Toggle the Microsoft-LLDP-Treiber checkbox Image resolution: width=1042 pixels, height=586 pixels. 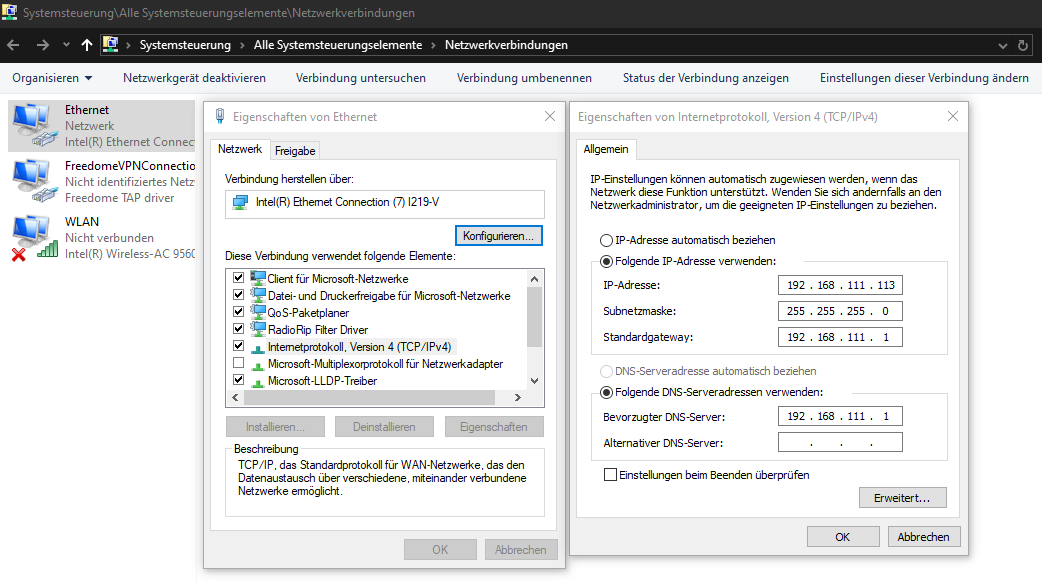coord(239,379)
